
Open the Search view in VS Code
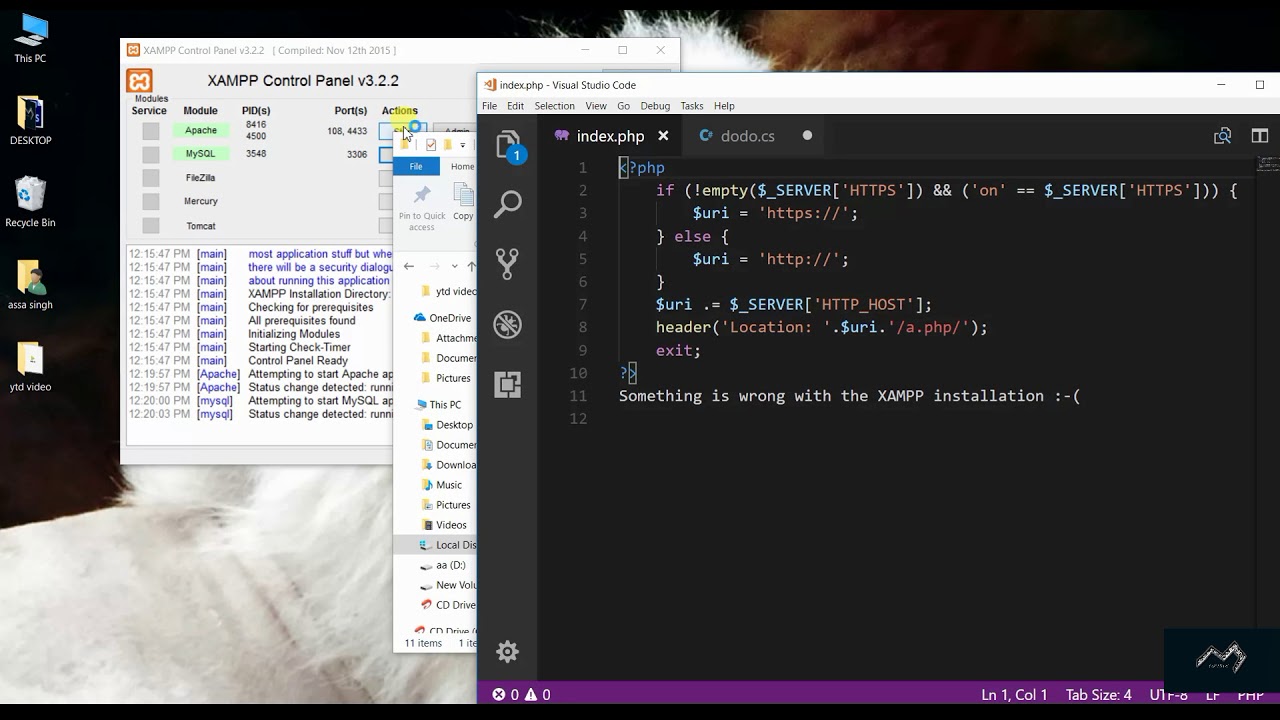[x=508, y=204]
